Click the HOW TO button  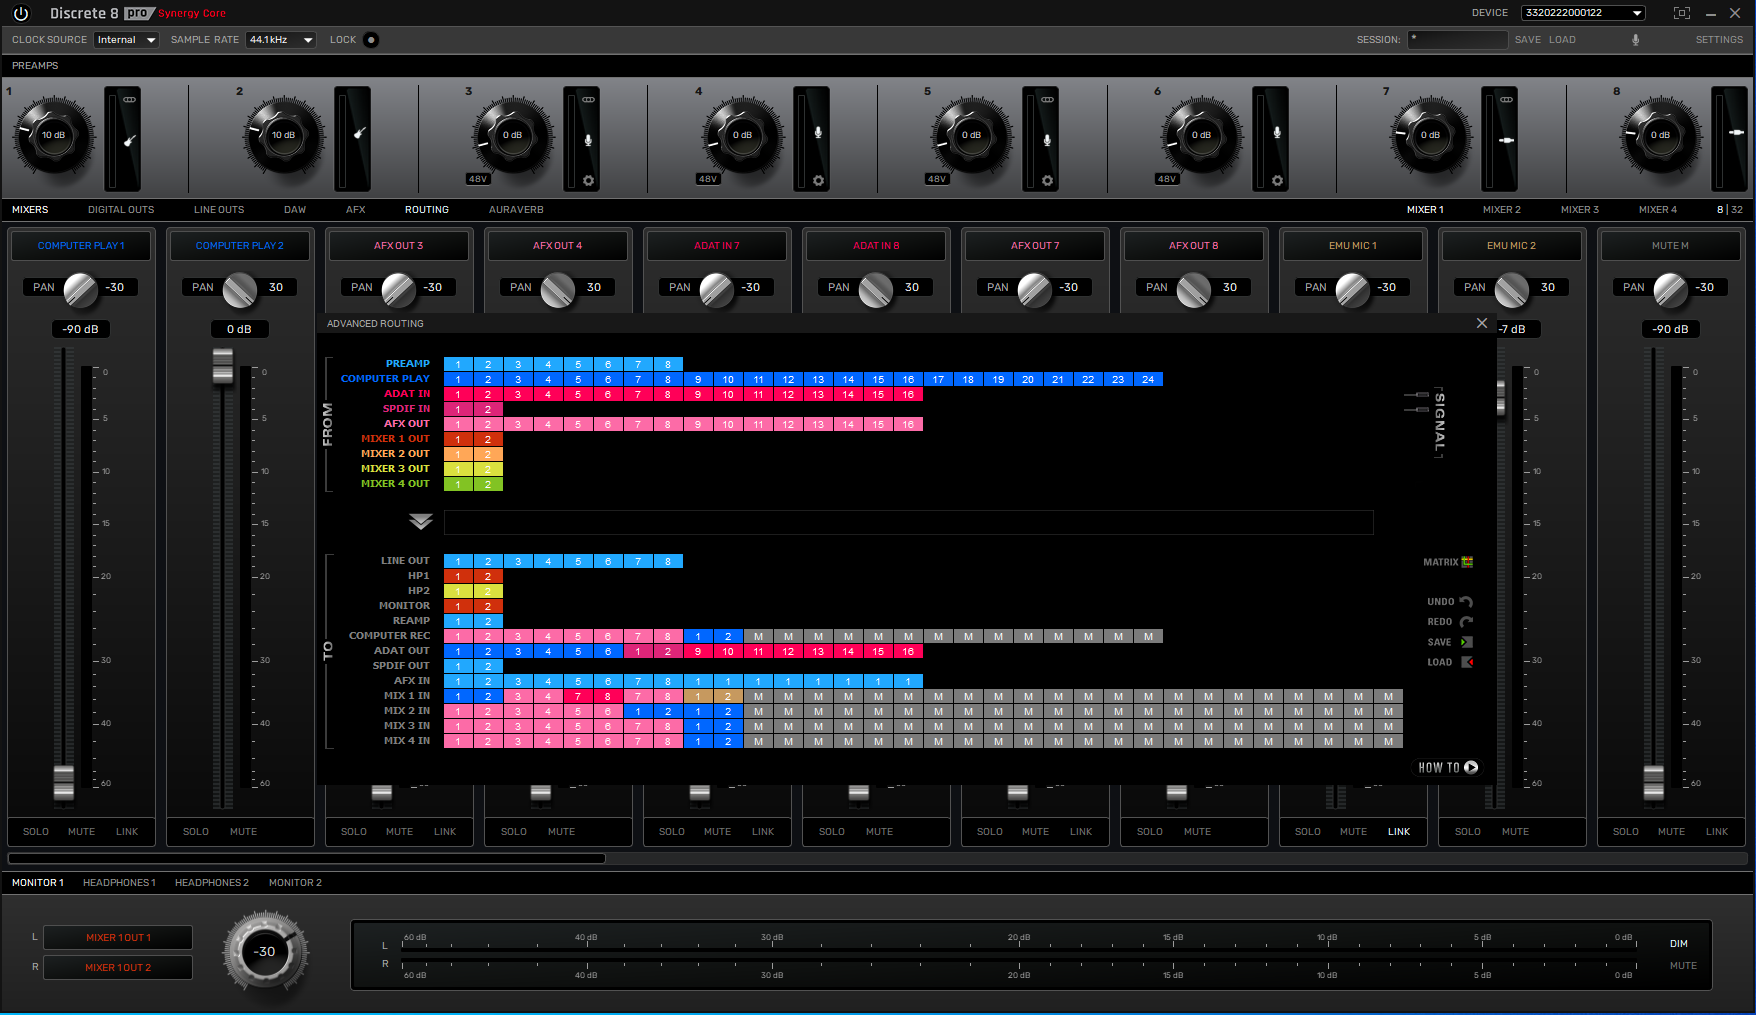1447,767
